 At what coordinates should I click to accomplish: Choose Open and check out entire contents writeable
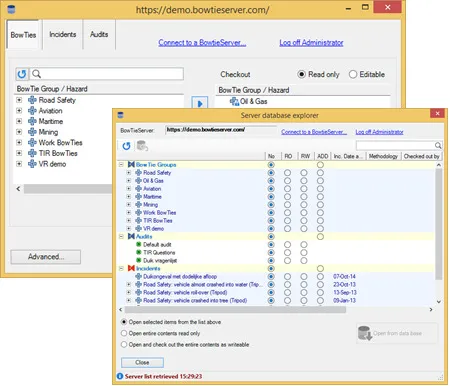[x=124, y=345]
